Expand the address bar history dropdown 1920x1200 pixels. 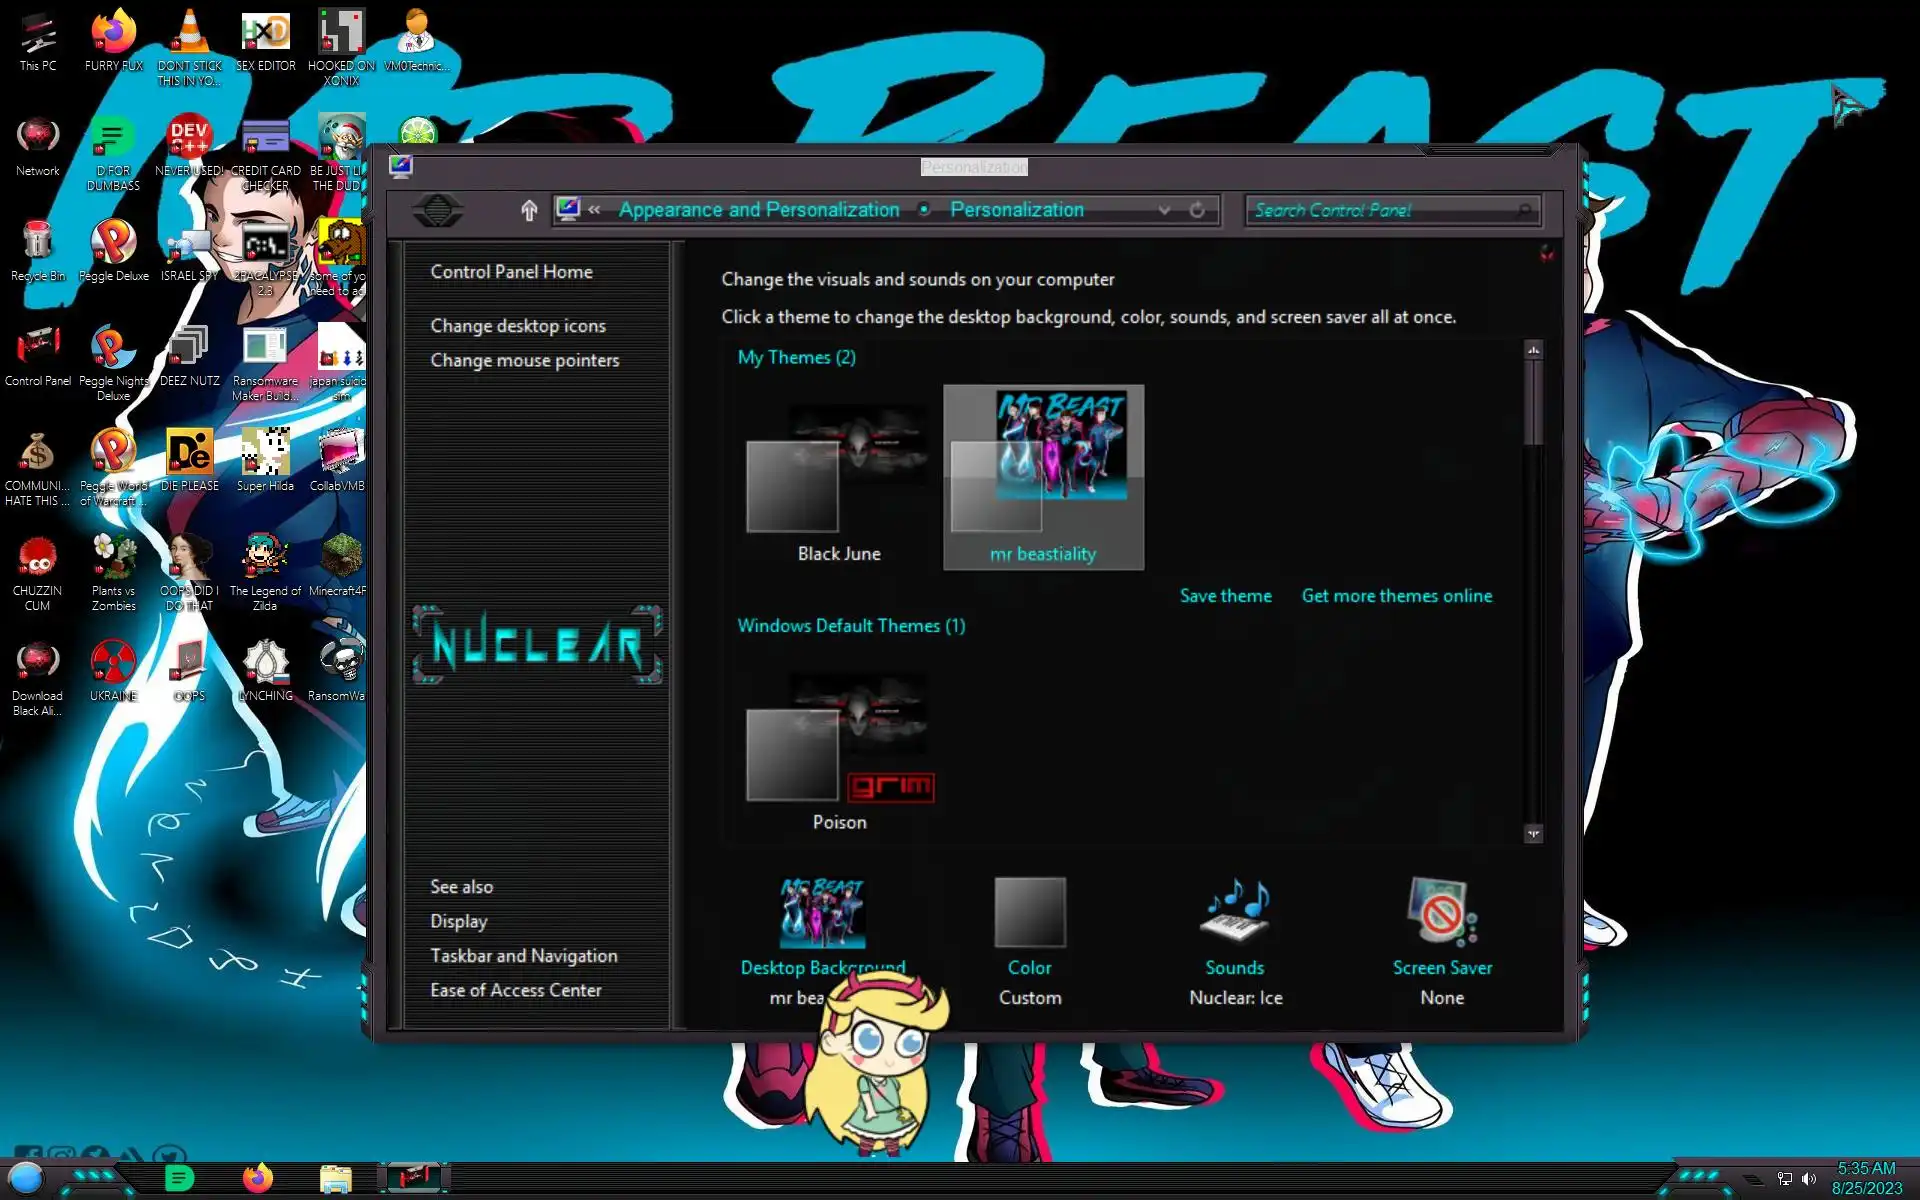point(1164,210)
